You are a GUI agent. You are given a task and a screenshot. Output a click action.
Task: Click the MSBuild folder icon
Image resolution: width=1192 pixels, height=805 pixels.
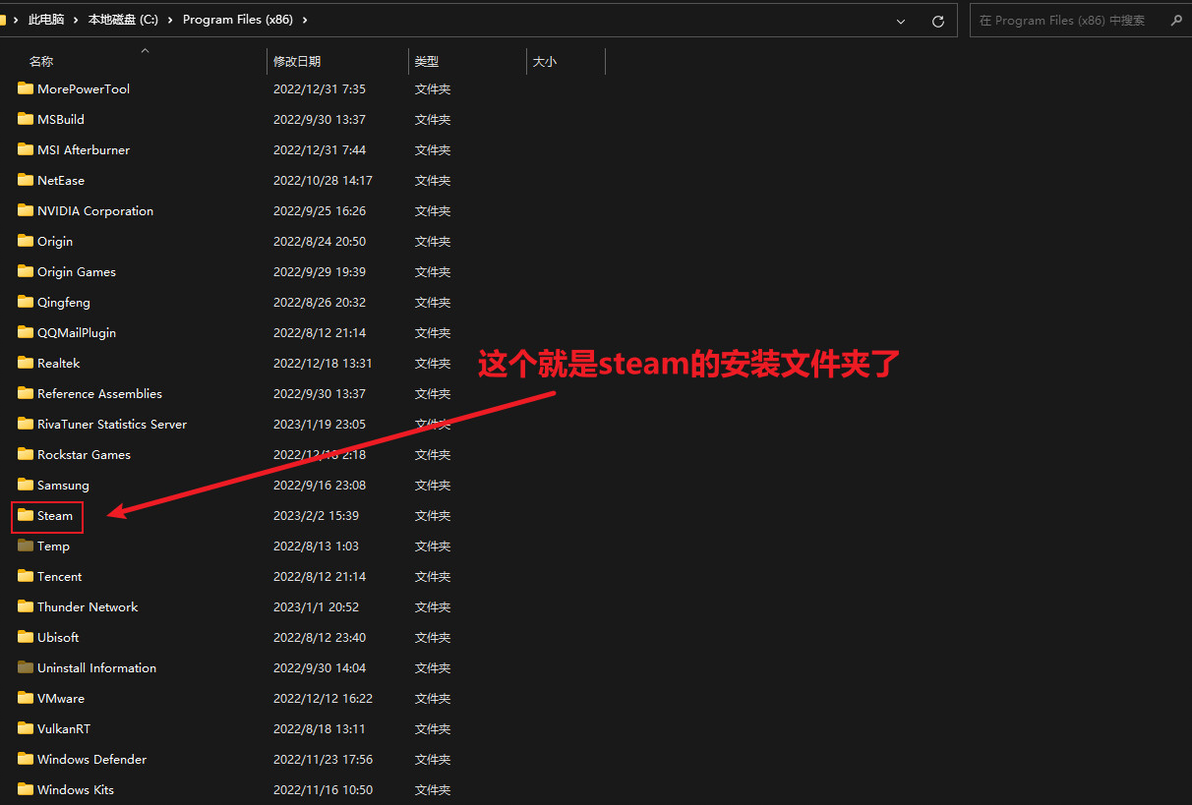(25, 119)
